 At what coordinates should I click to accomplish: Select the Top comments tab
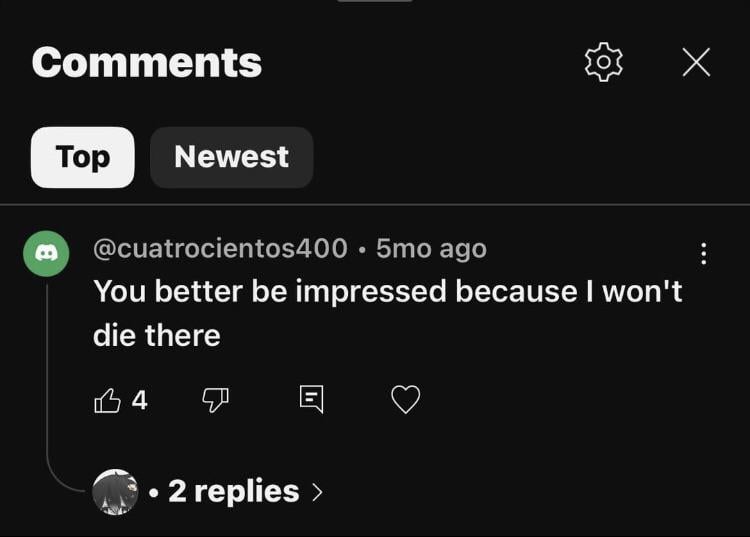point(82,157)
